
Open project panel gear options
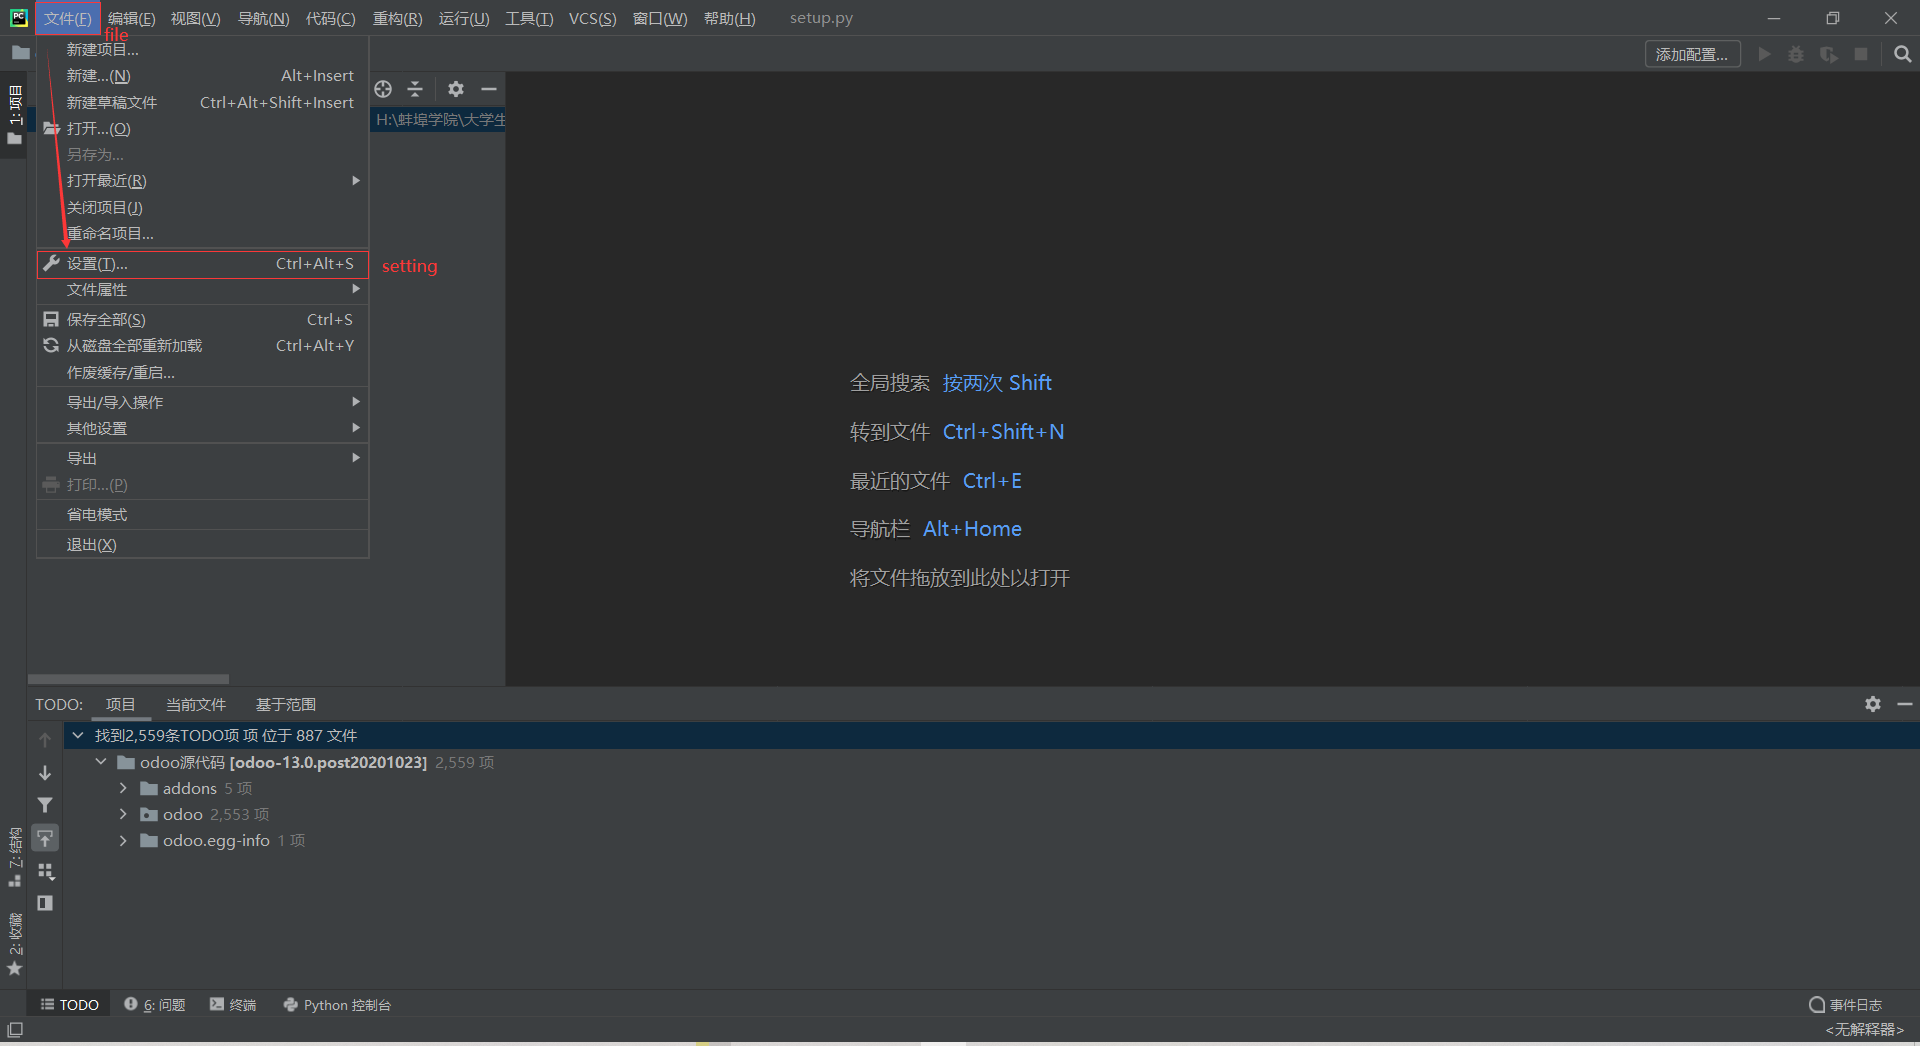click(x=456, y=89)
